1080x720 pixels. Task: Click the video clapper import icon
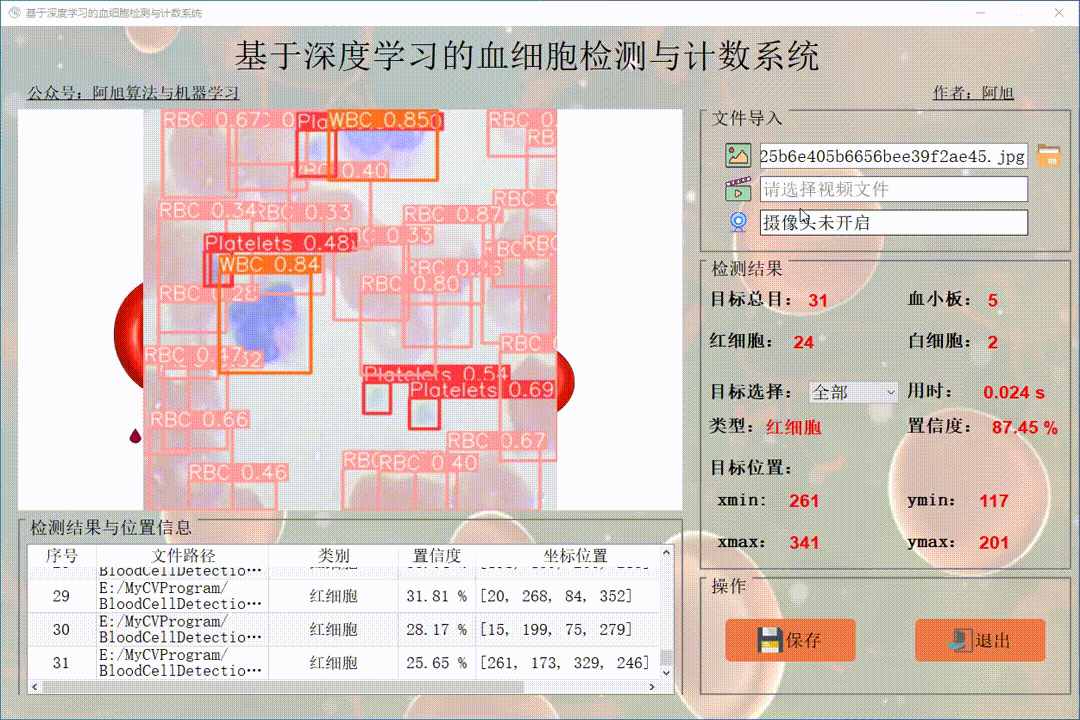click(x=738, y=189)
